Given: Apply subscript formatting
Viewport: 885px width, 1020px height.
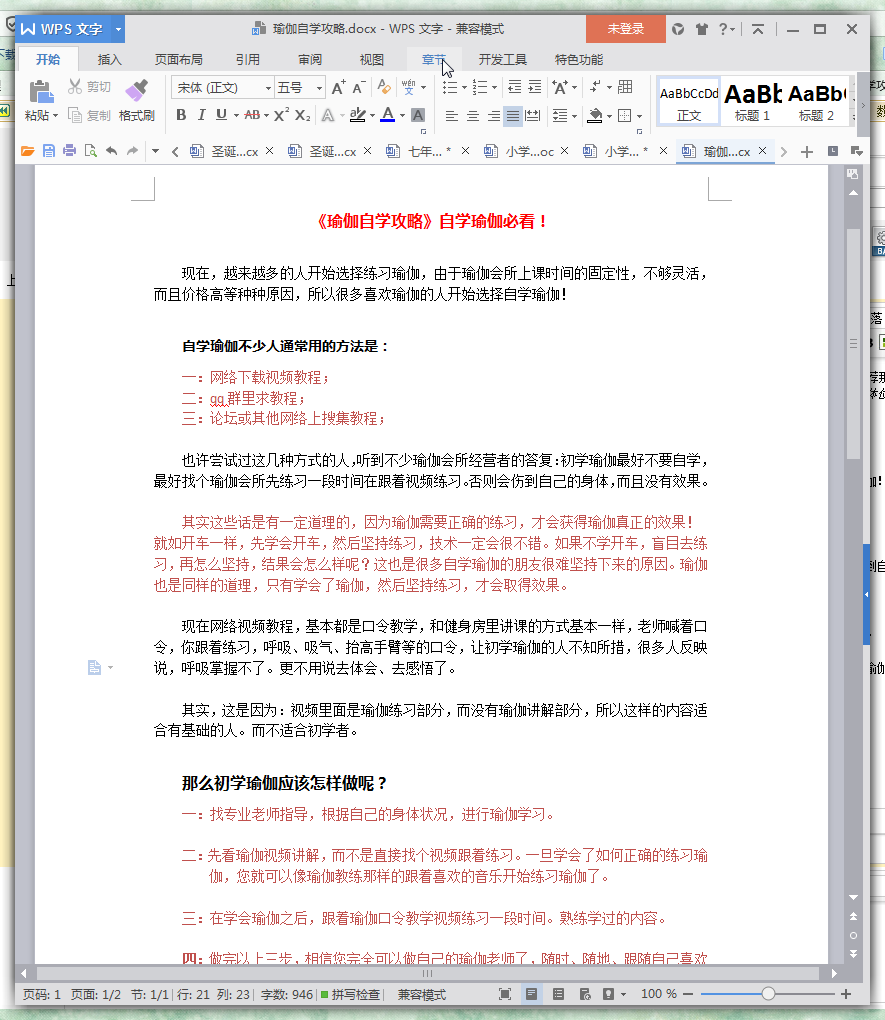Looking at the screenshot, I should [303, 115].
